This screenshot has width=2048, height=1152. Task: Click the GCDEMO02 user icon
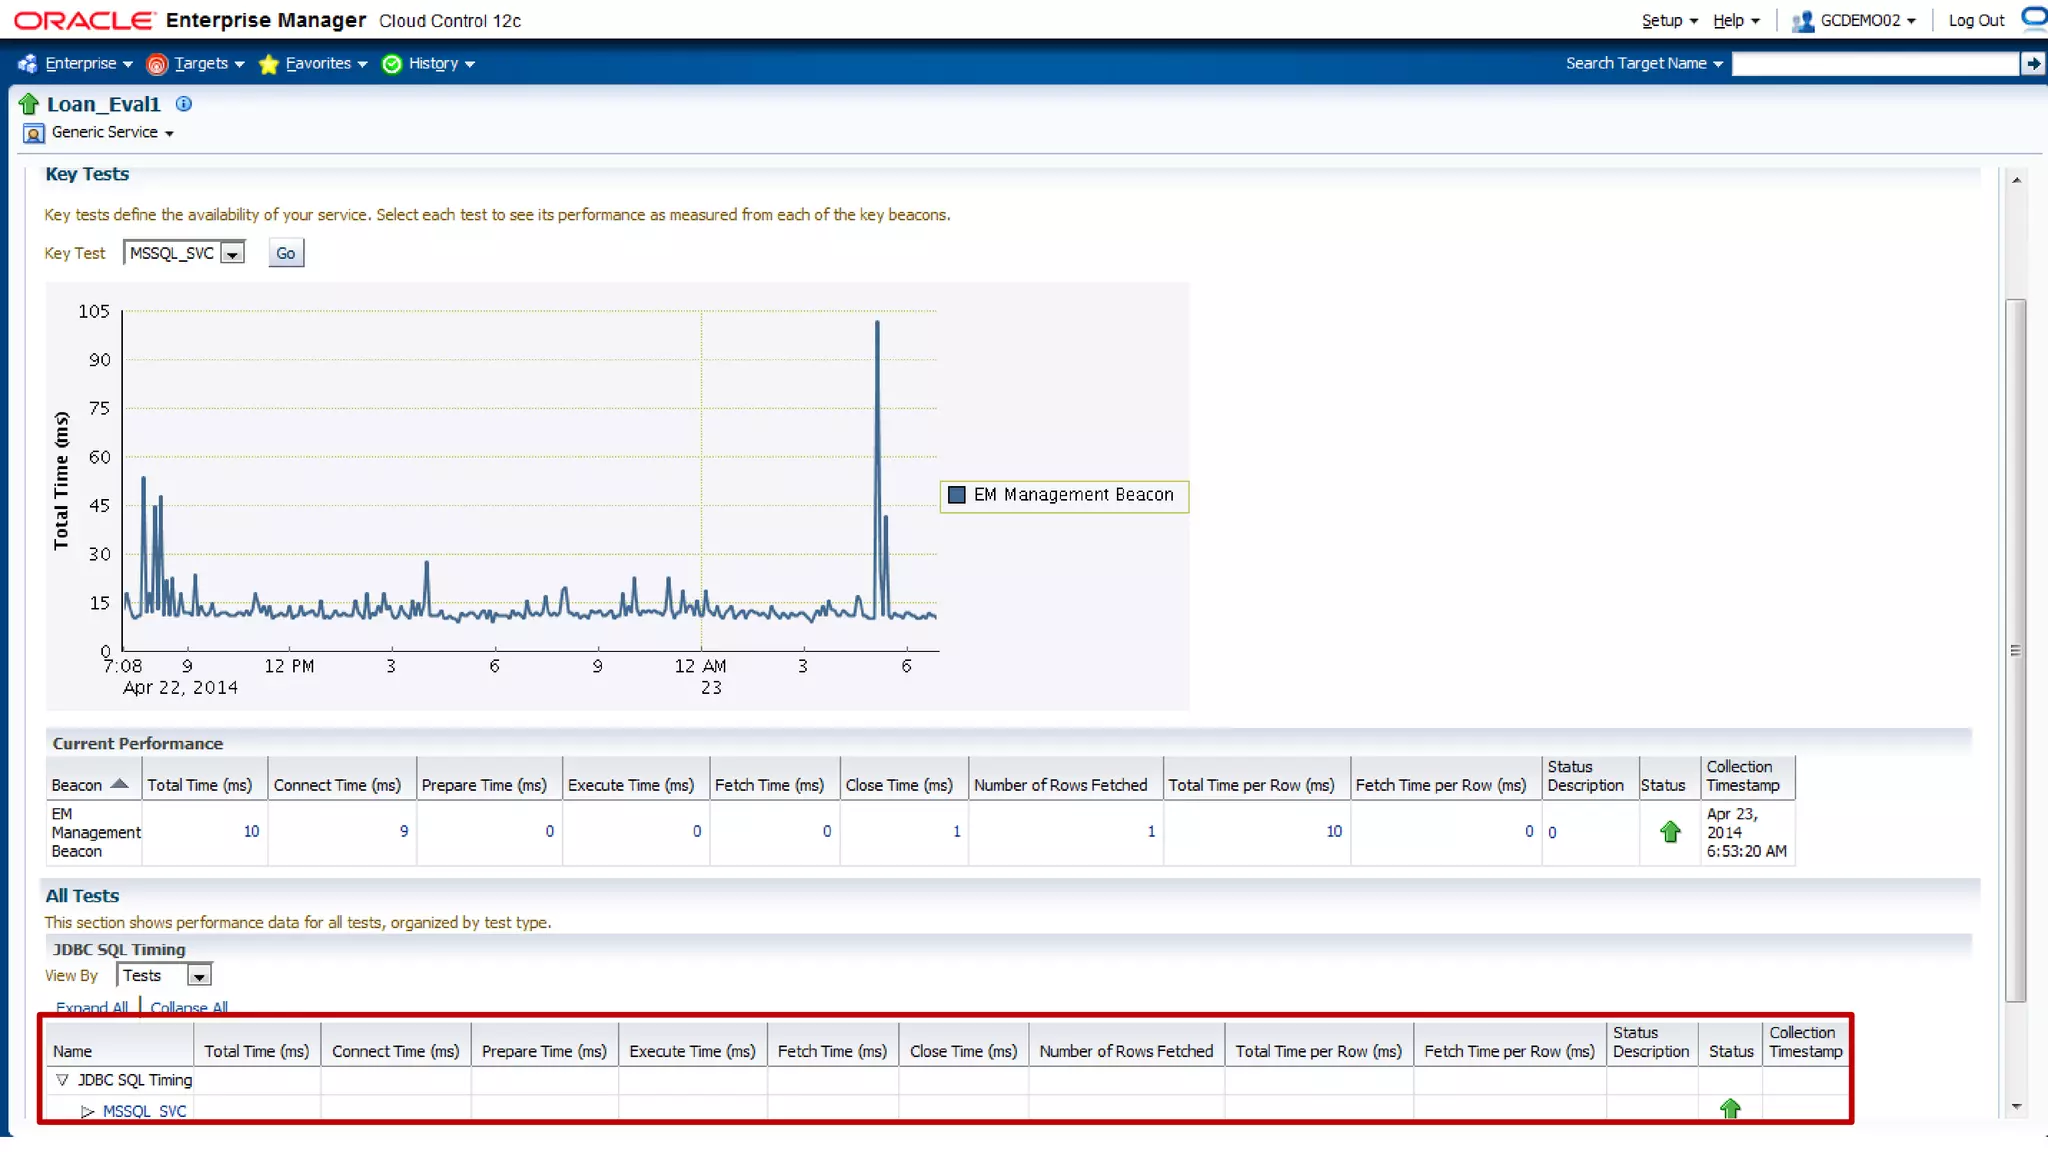tap(1802, 21)
